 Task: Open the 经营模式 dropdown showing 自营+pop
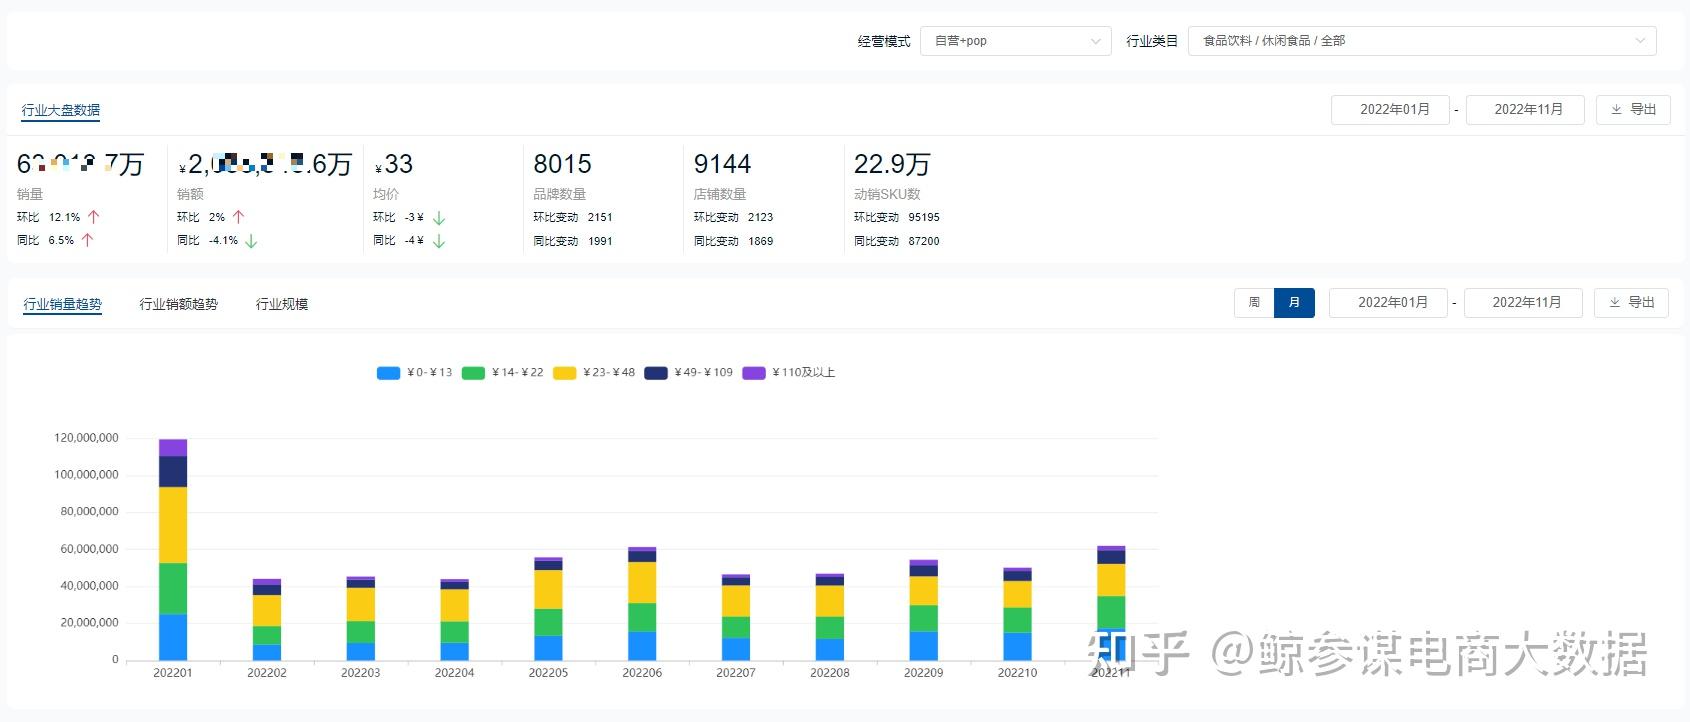(1015, 41)
